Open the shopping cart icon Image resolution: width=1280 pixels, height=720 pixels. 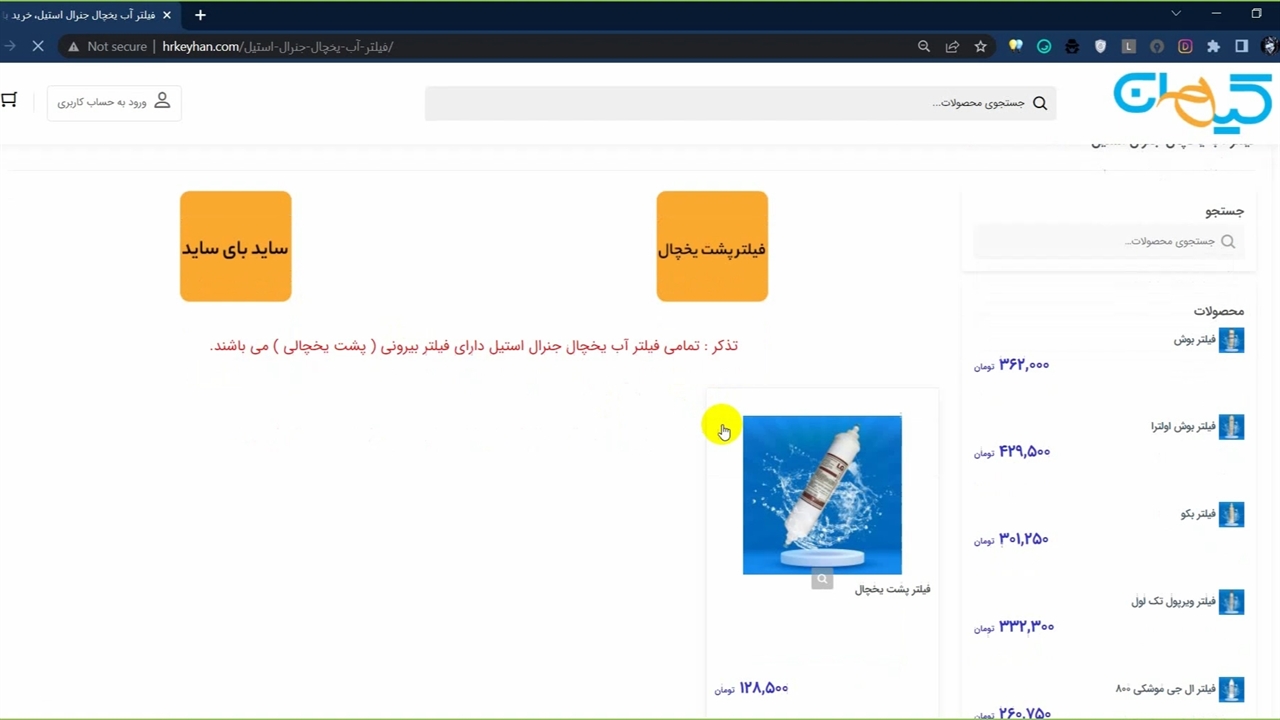click(x=9, y=100)
